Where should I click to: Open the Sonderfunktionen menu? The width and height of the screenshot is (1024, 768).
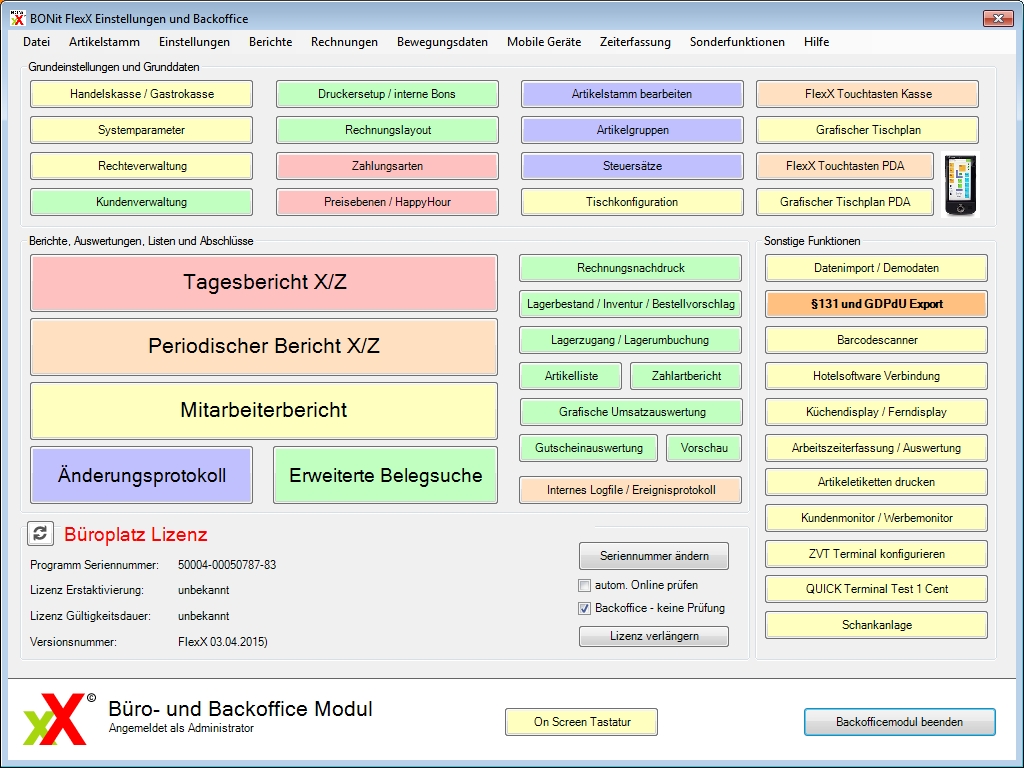pos(737,42)
